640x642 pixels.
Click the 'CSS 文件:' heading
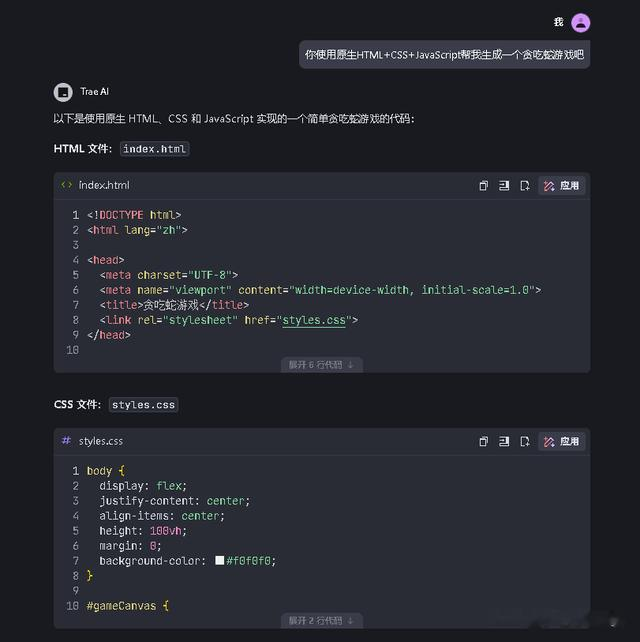pos(77,405)
